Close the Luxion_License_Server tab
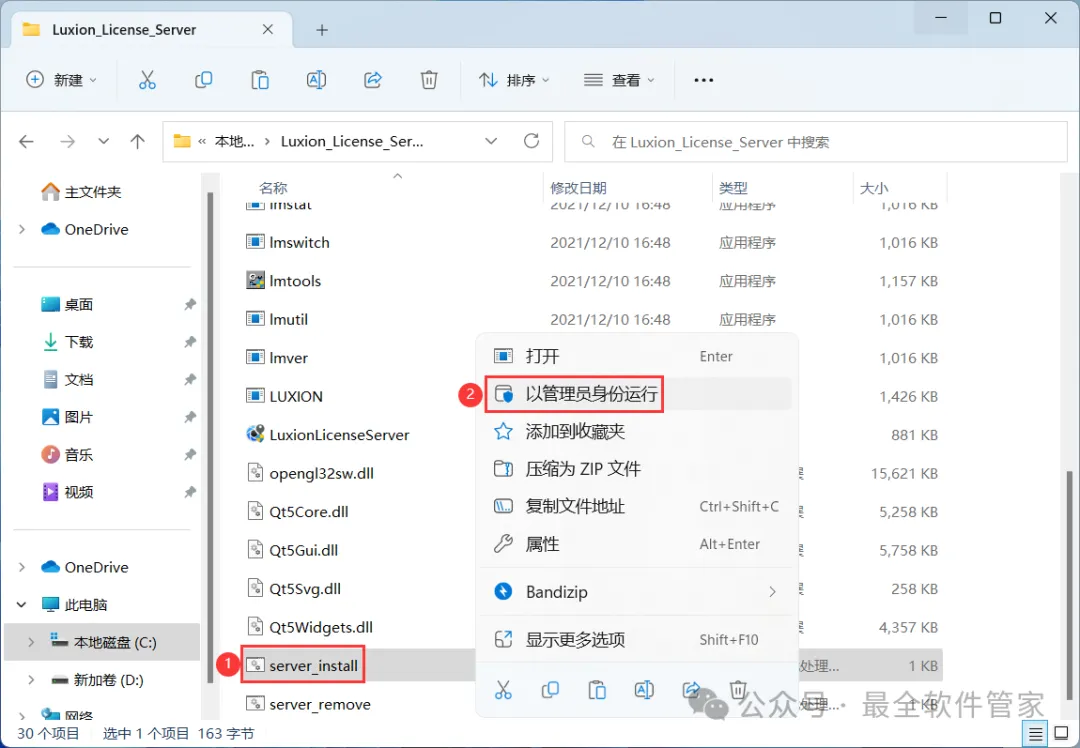The width and height of the screenshot is (1080, 748). (x=268, y=30)
